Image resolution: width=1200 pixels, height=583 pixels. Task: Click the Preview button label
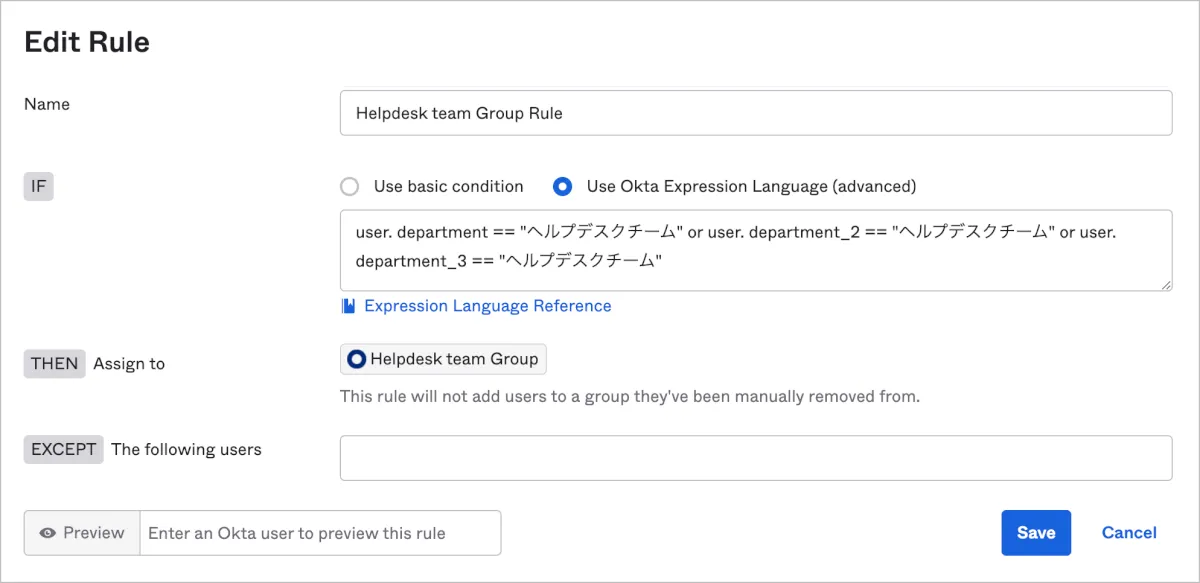click(x=93, y=533)
